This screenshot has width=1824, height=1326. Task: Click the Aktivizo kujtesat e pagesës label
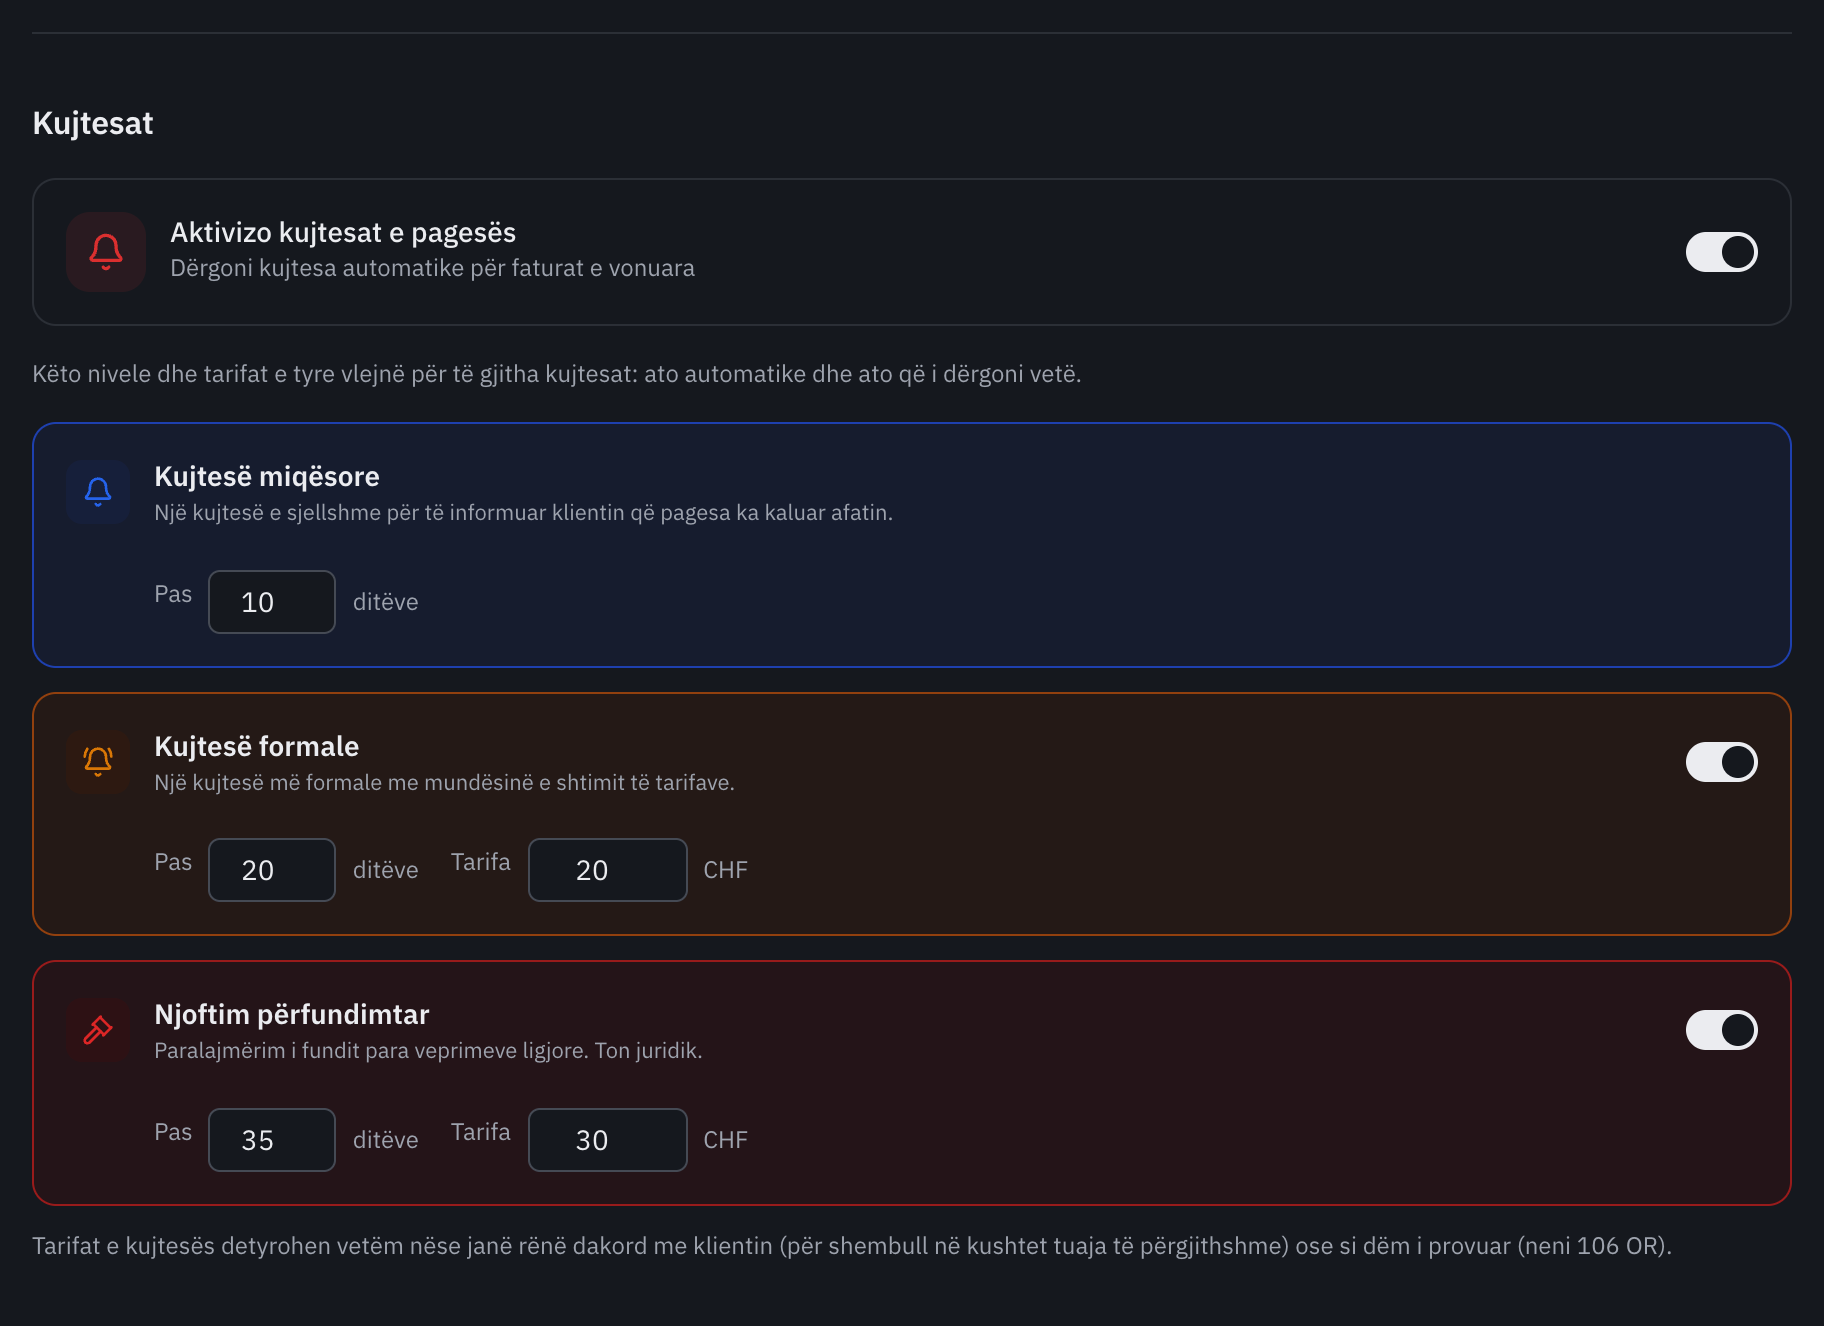(343, 233)
